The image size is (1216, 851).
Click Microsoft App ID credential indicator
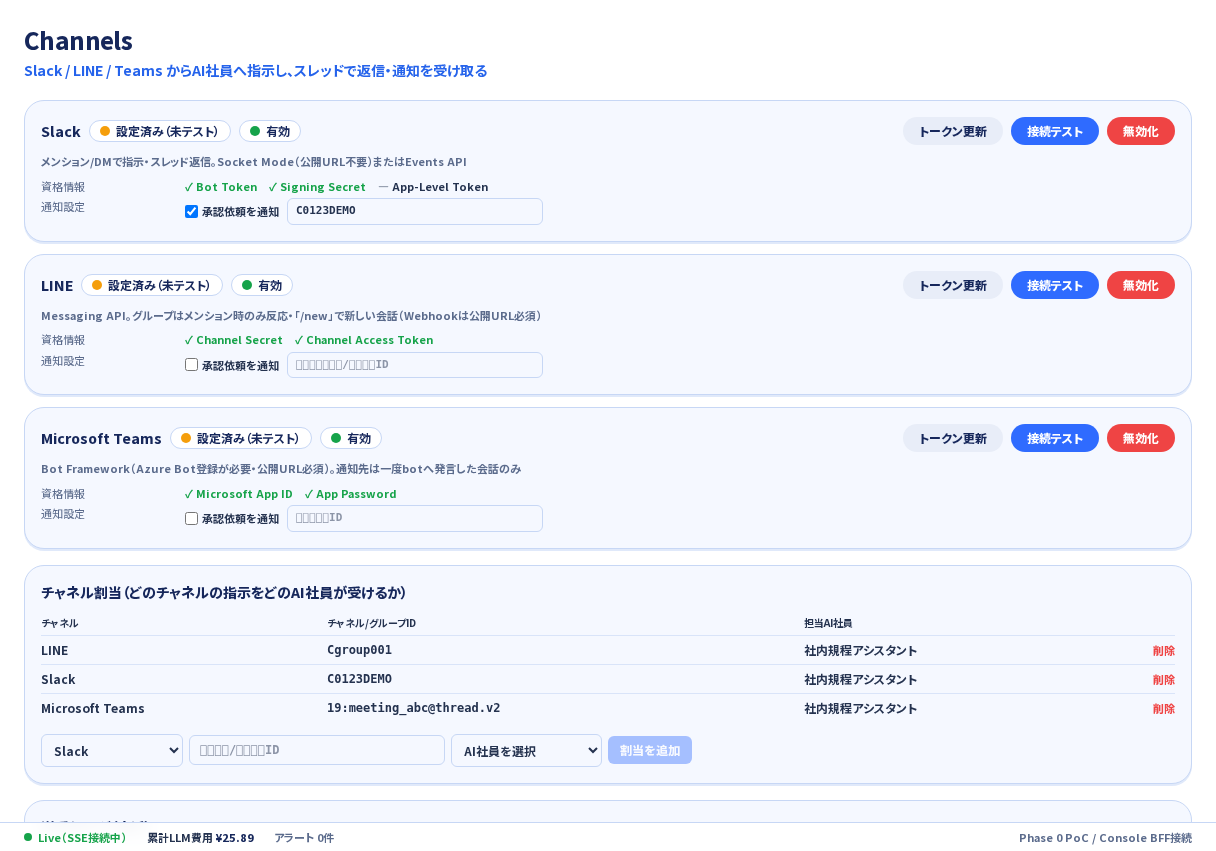click(239, 494)
